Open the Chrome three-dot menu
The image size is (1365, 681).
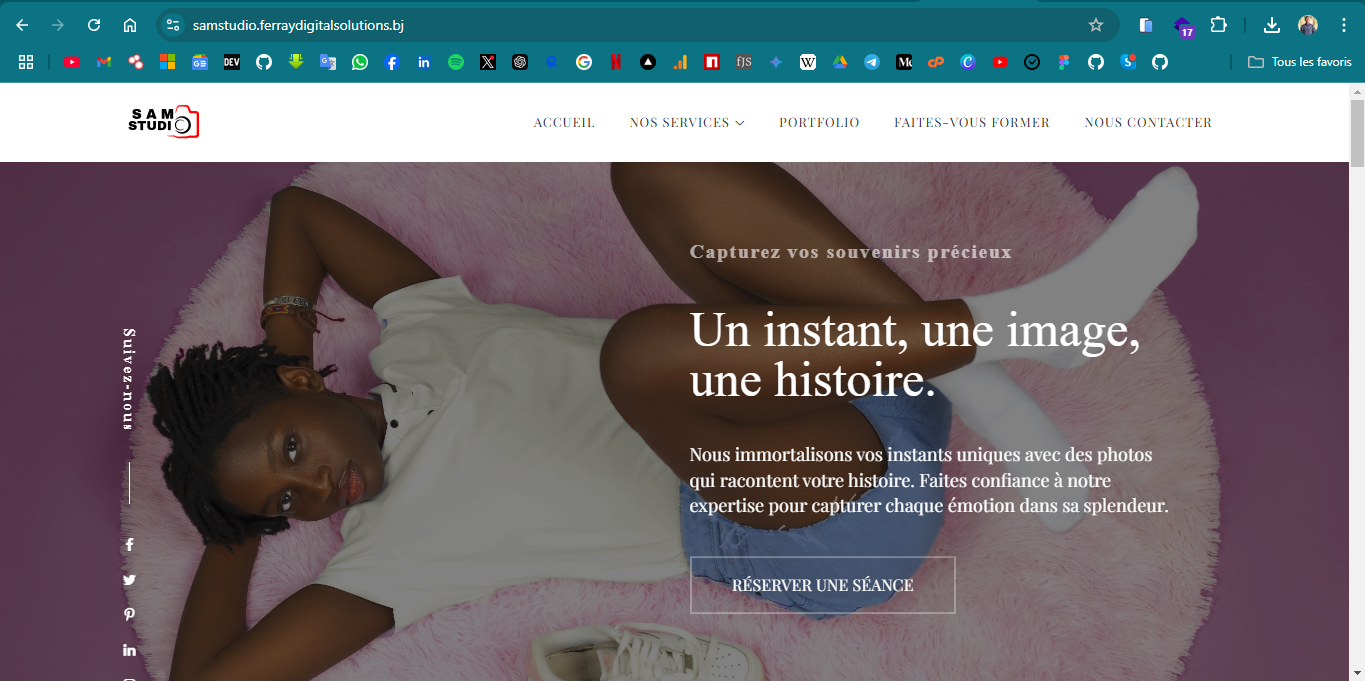(1343, 25)
